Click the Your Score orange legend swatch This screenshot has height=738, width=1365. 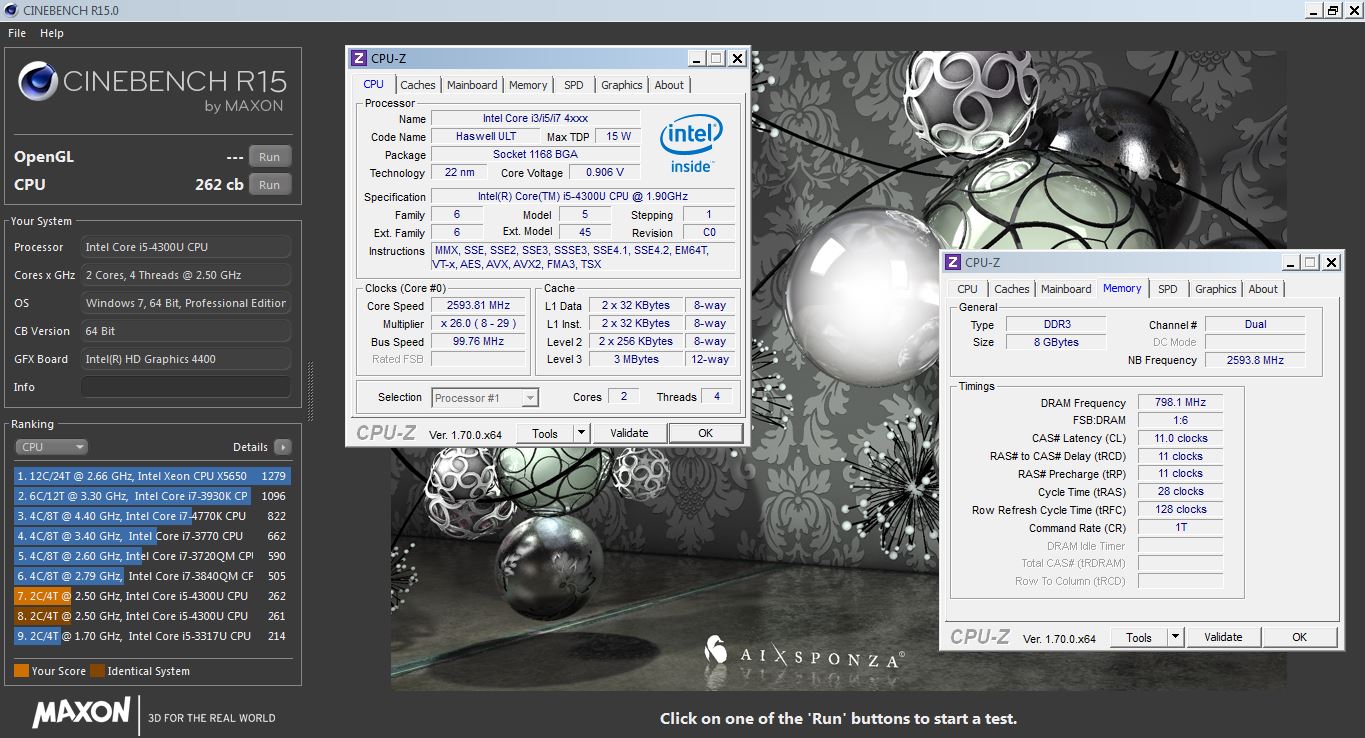[x=21, y=671]
